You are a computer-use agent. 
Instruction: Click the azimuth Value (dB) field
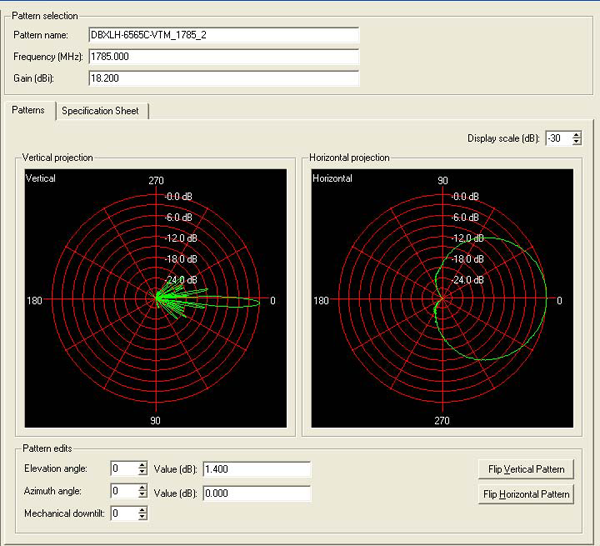256,492
